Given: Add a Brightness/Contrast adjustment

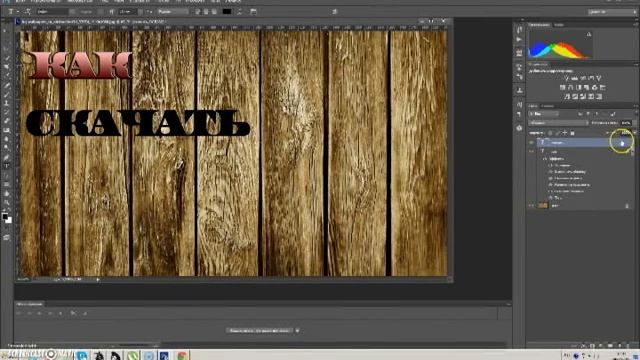Looking at the screenshot, I should click(567, 78).
